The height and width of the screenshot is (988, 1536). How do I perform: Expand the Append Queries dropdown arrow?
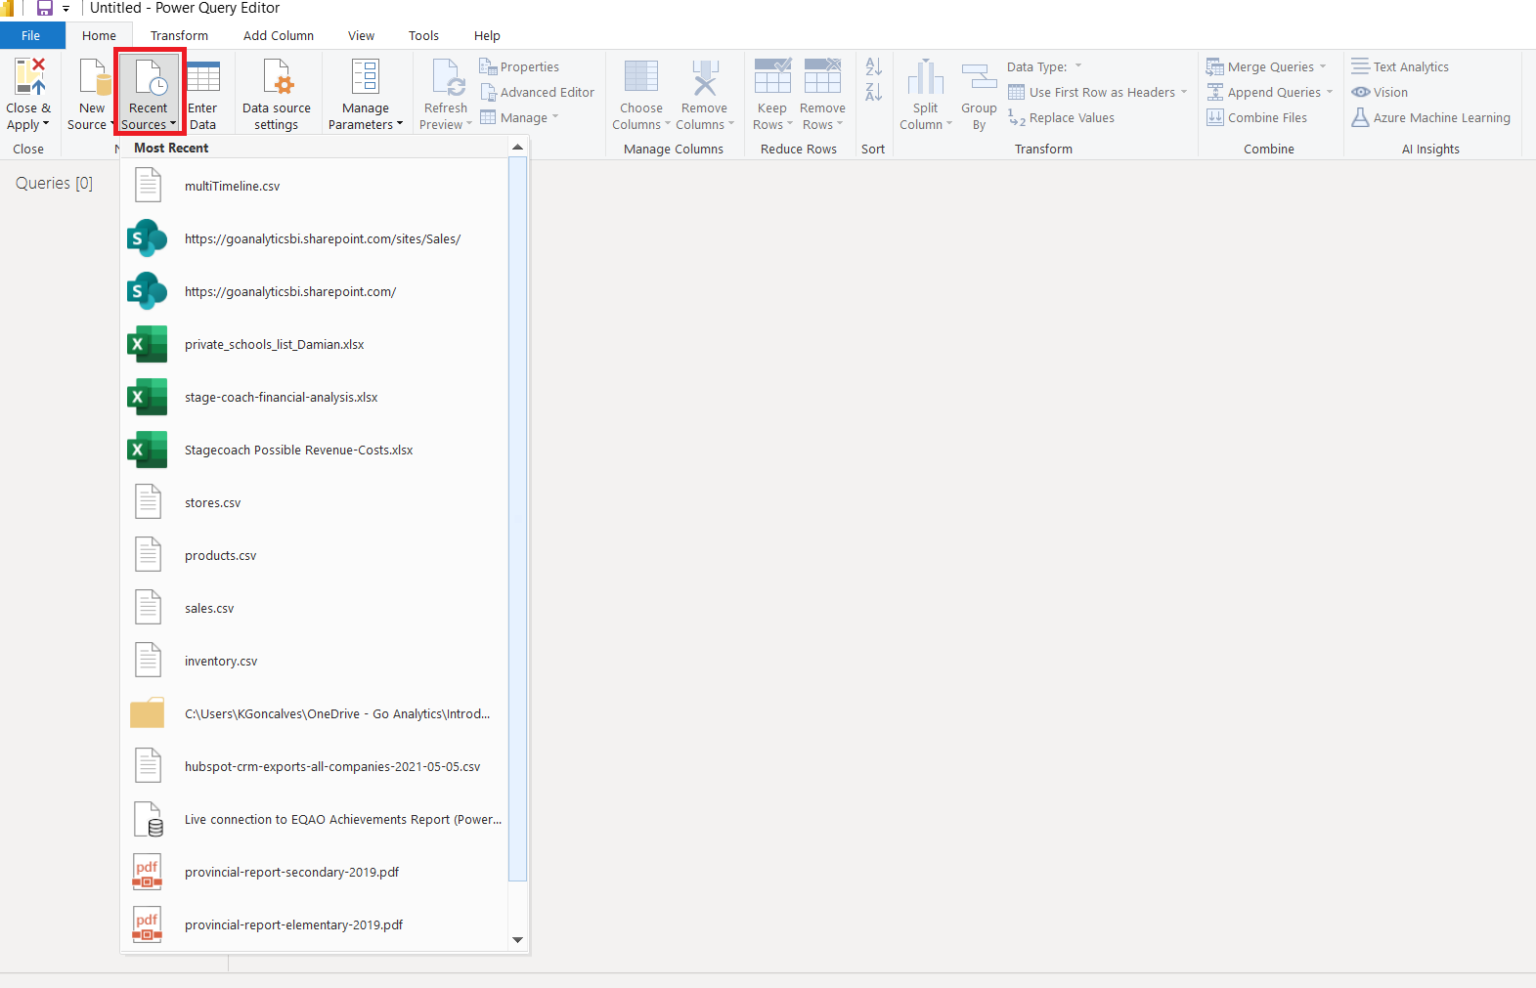[x=1329, y=92]
